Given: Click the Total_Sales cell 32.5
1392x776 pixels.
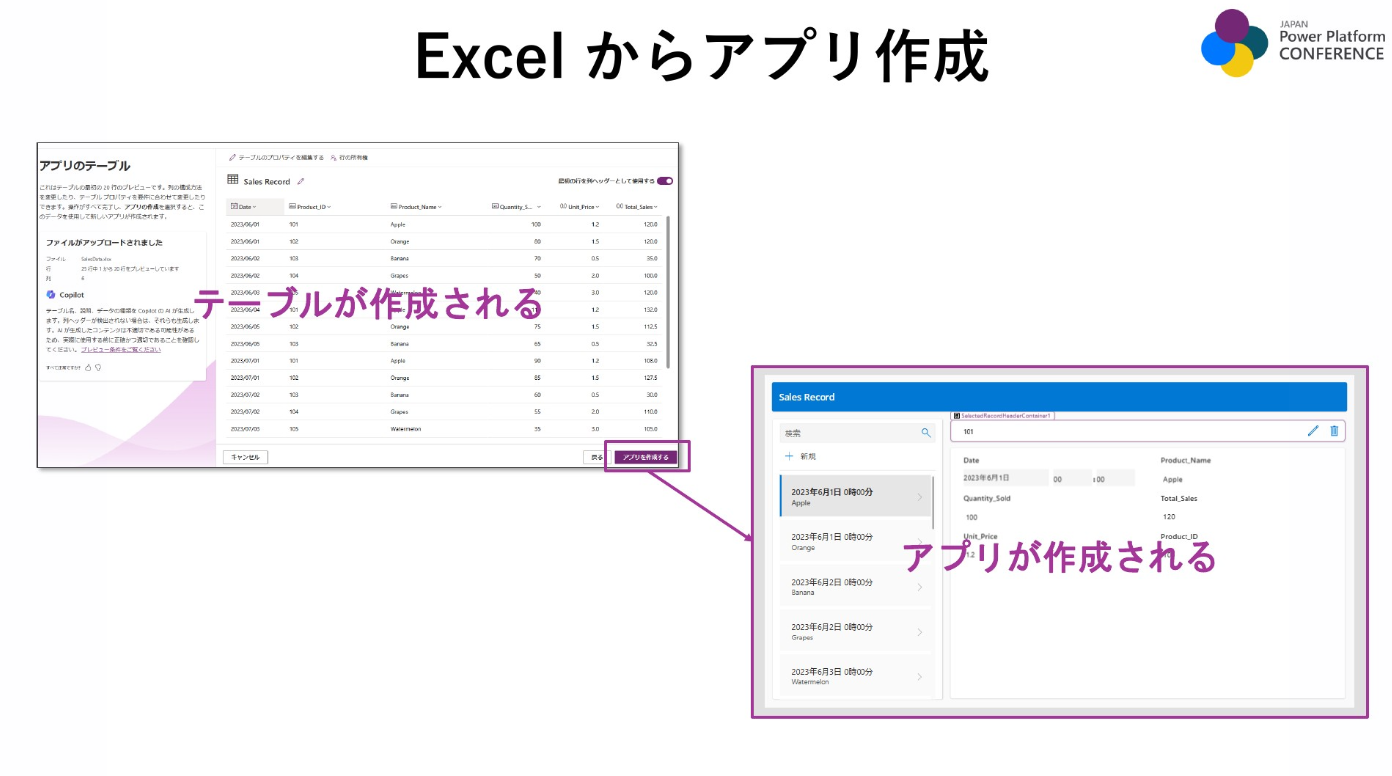Looking at the screenshot, I should coord(650,343).
